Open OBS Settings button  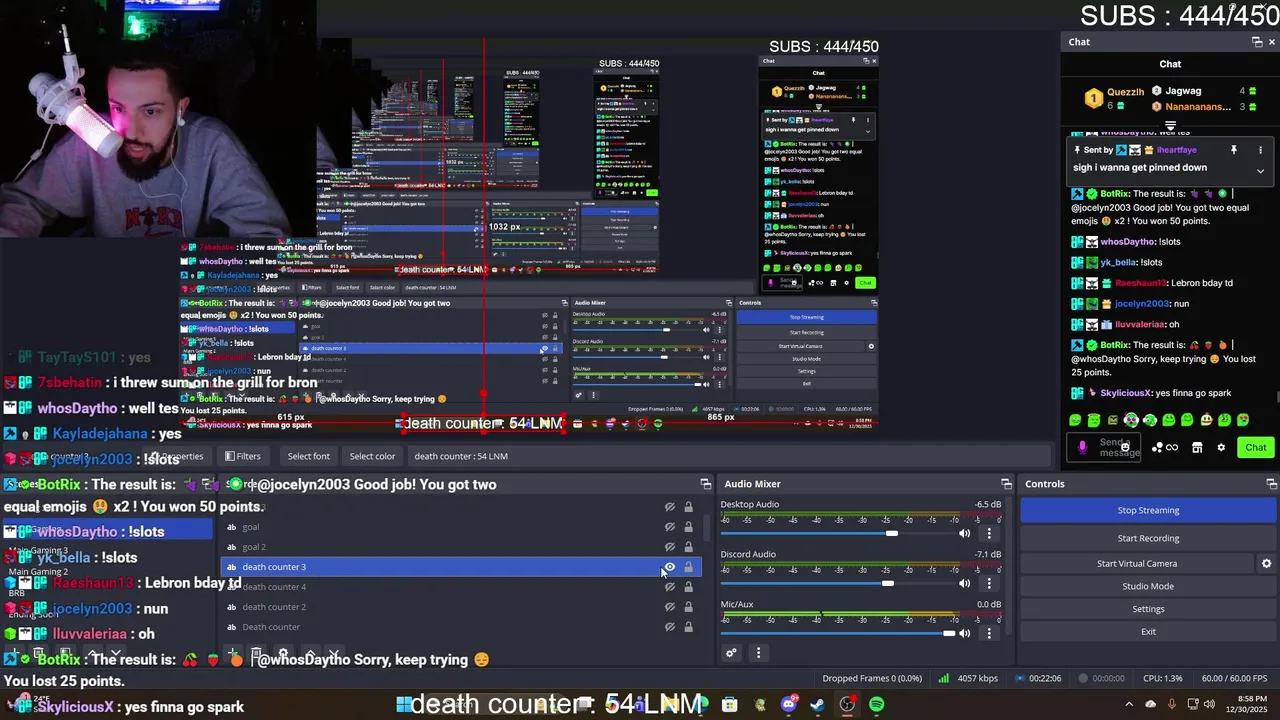coord(1148,609)
